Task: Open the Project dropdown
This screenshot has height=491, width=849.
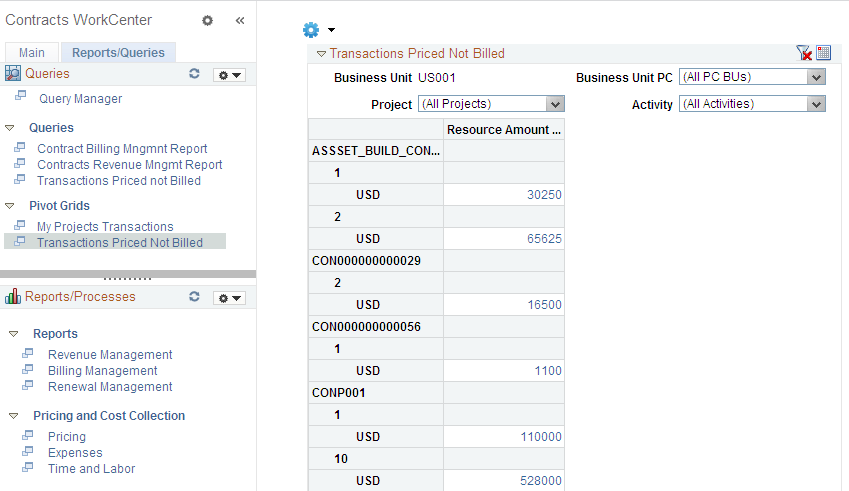Action: pos(556,104)
